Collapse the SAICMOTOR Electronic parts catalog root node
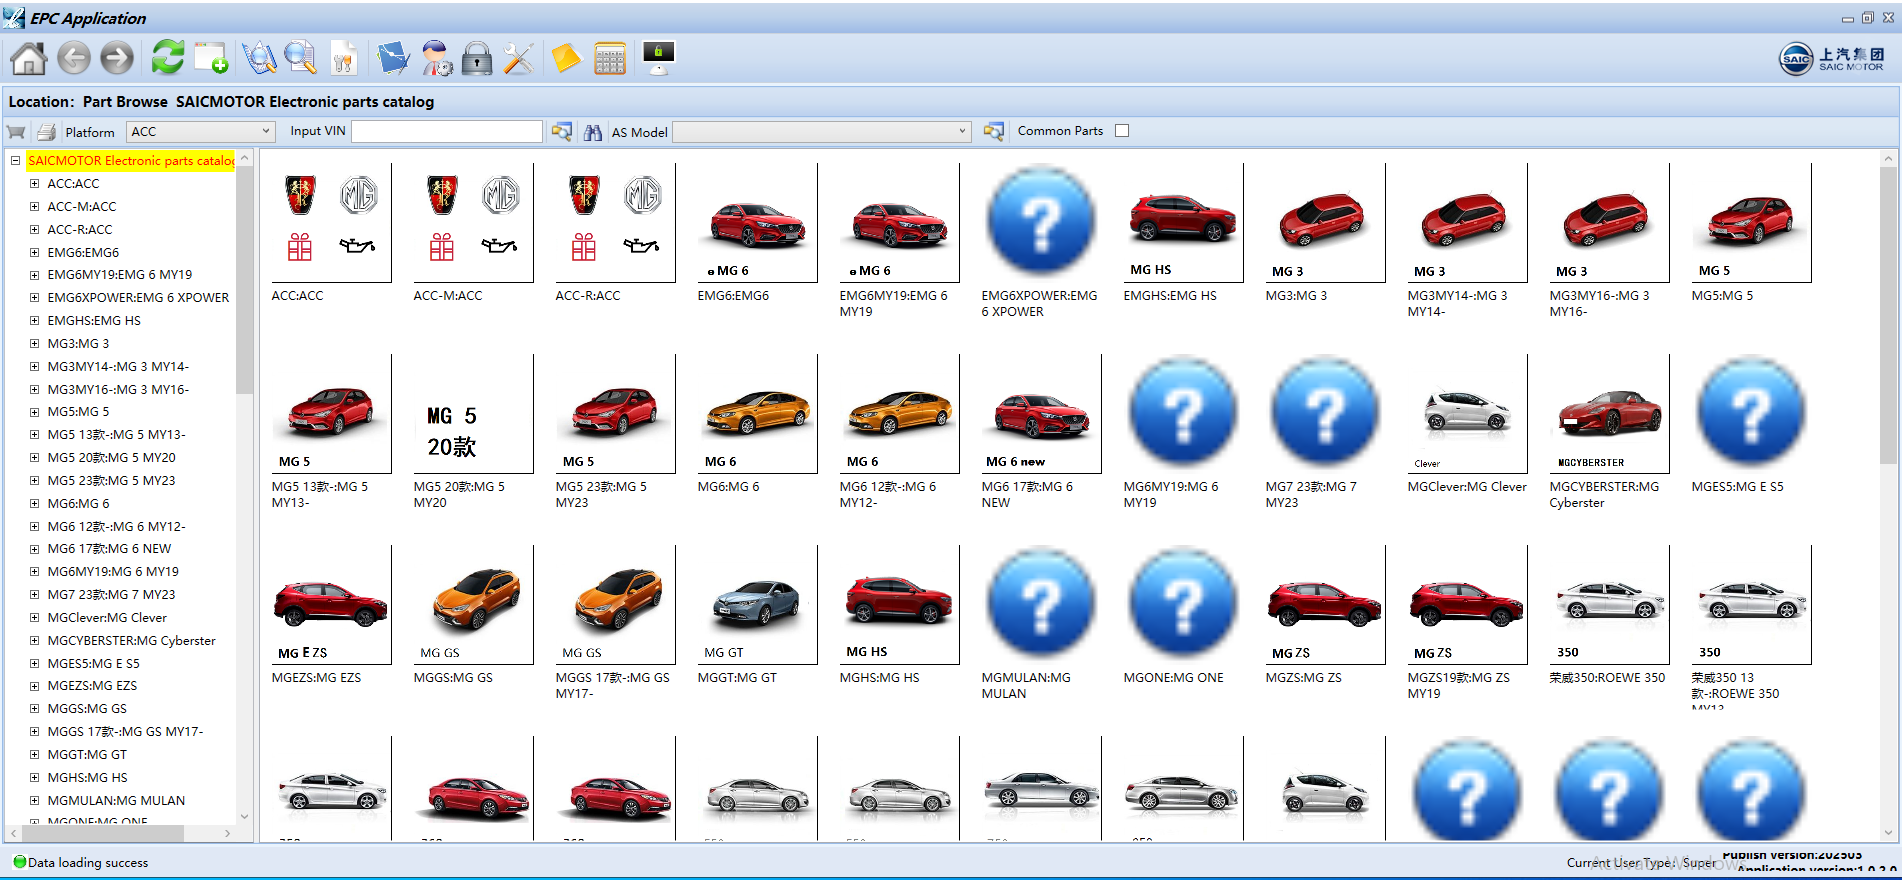This screenshot has width=1902, height=880. (x=15, y=160)
